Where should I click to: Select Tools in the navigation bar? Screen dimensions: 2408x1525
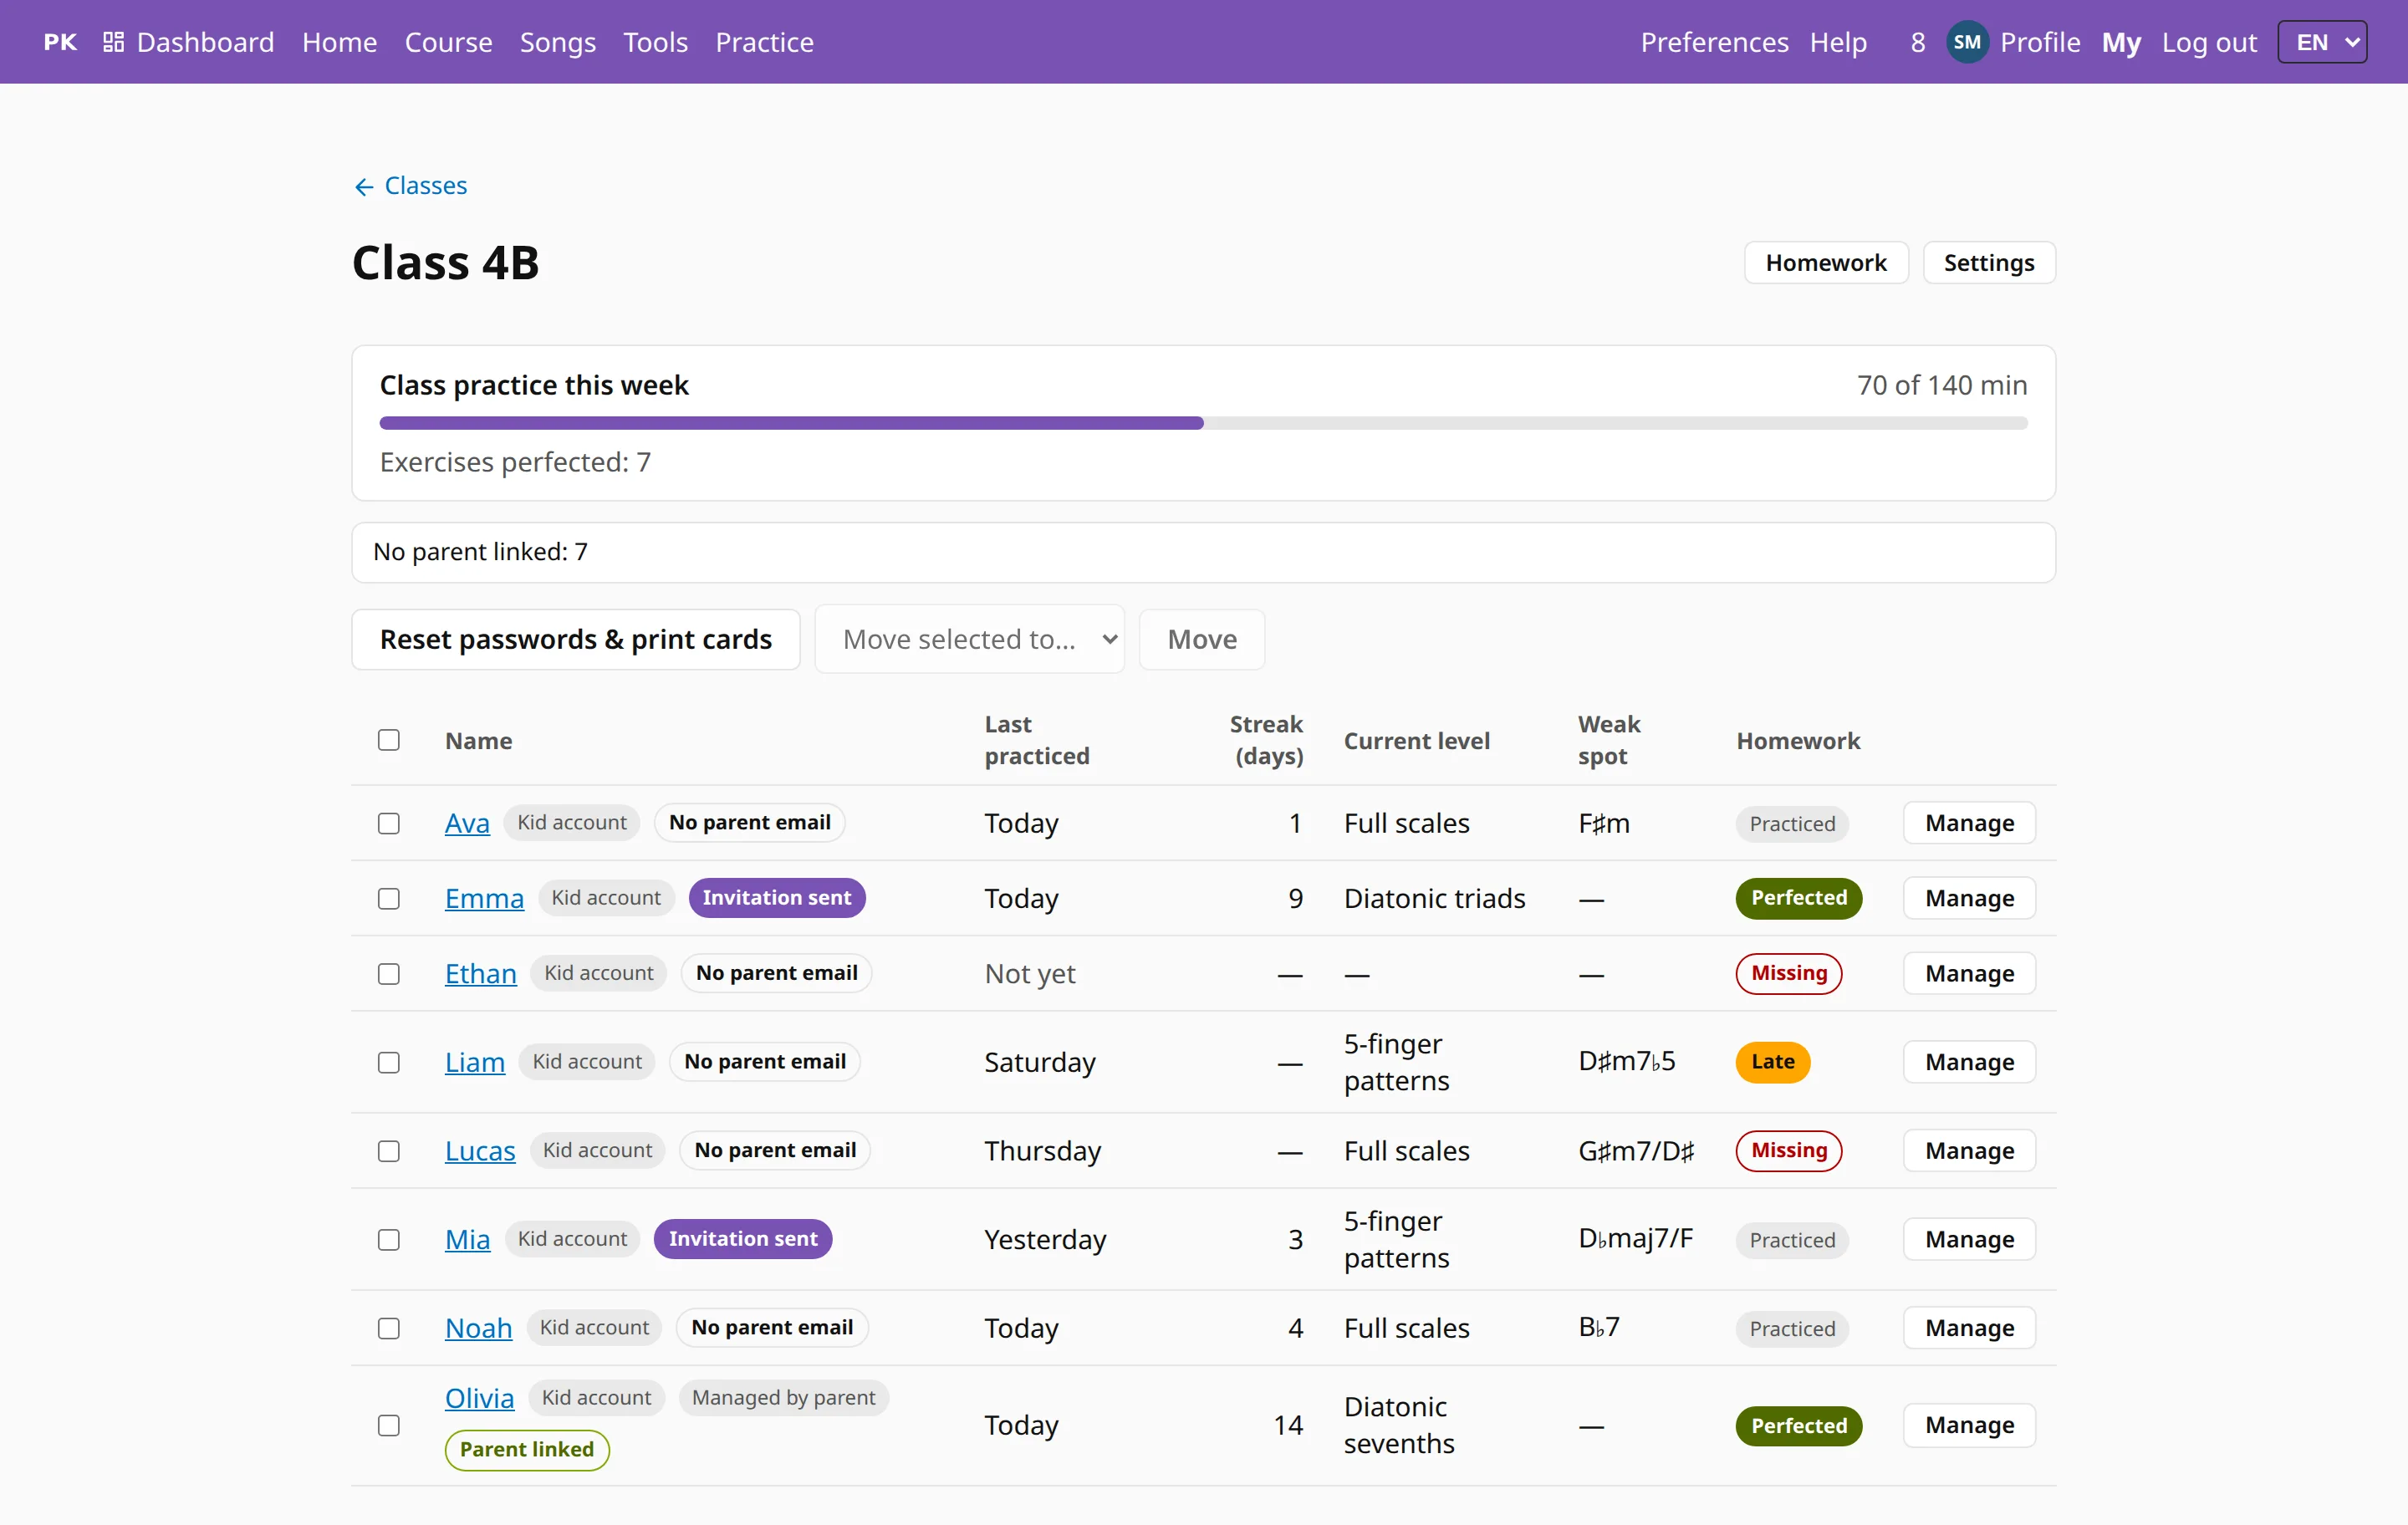click(656, 42)
